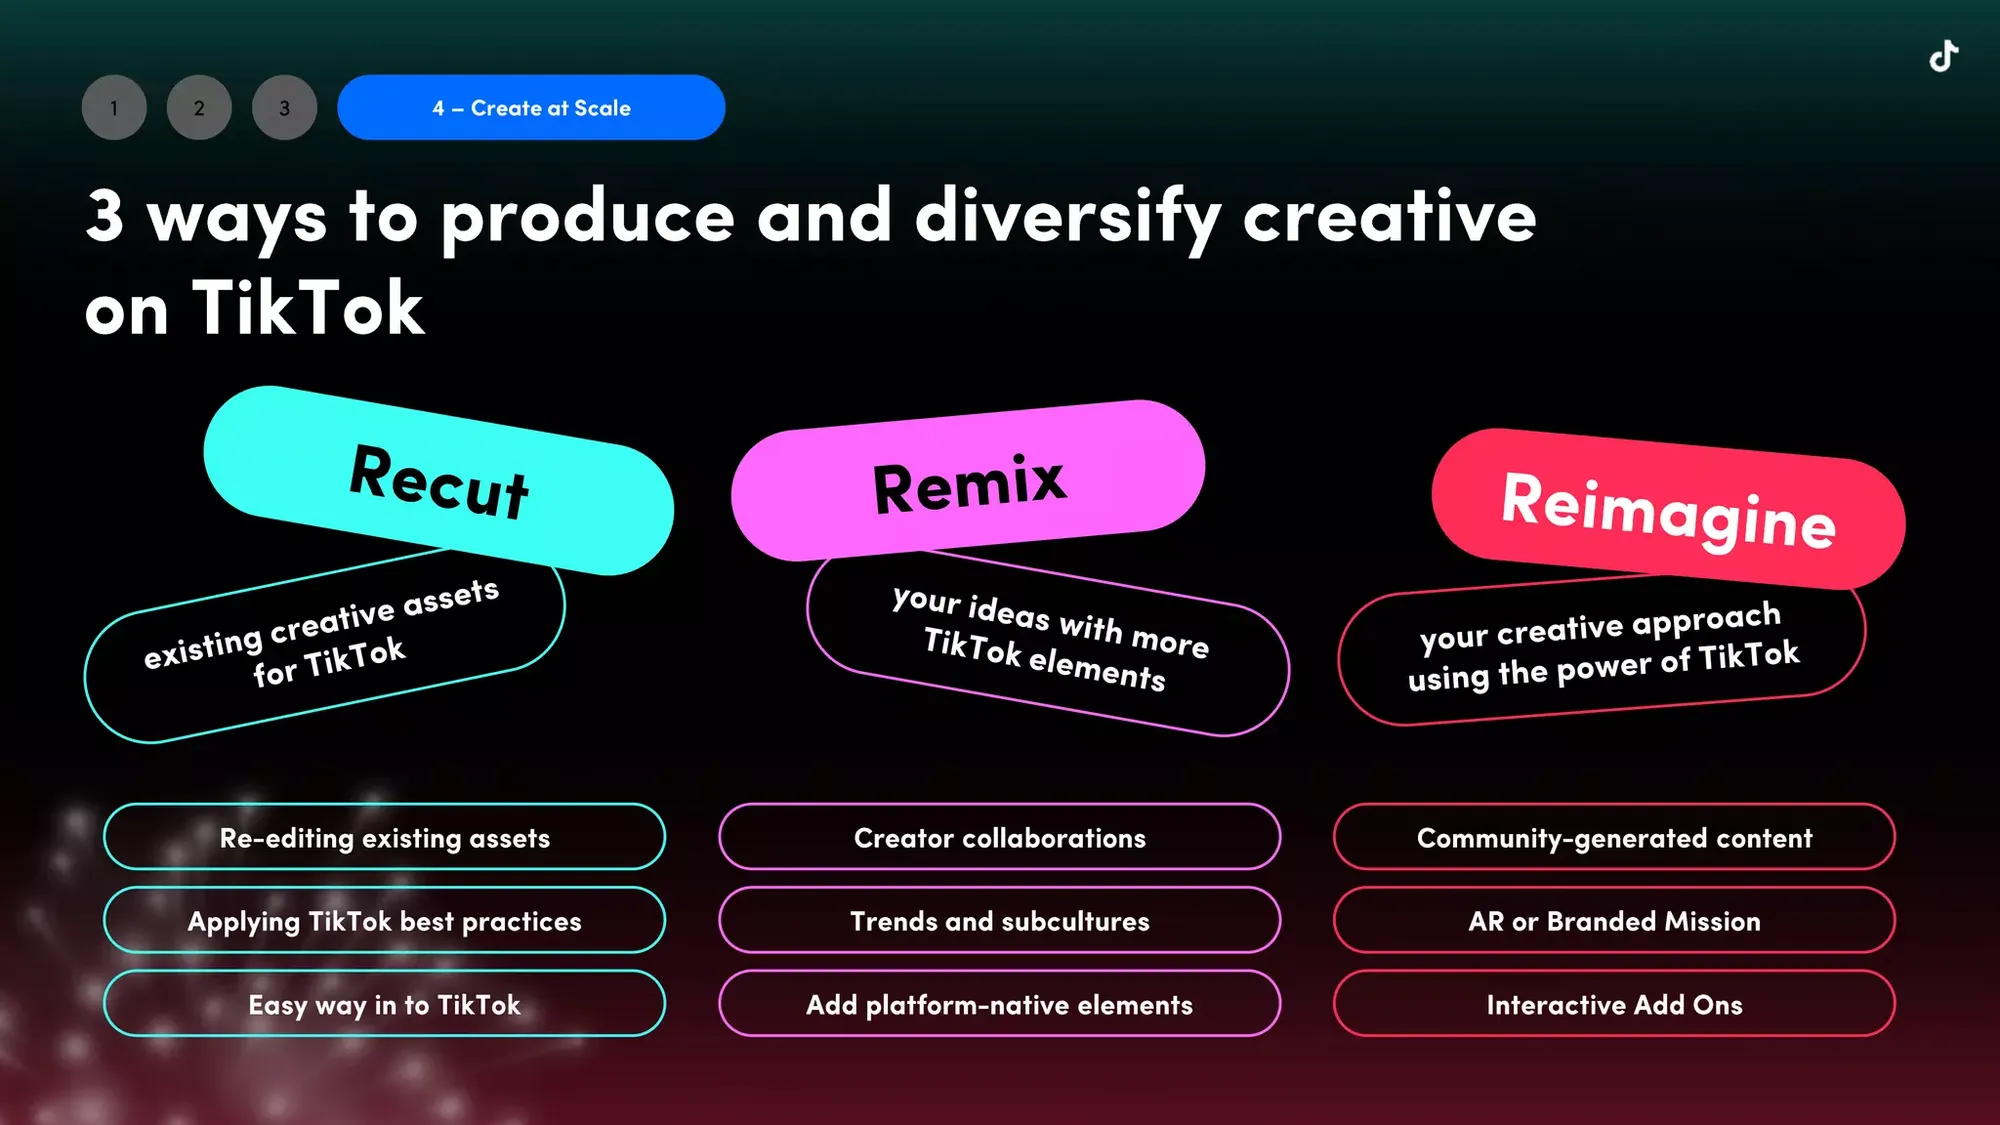Click Add platform-native elements button
This screenshot has height=1125, width=2000.
coord(999,1003)
